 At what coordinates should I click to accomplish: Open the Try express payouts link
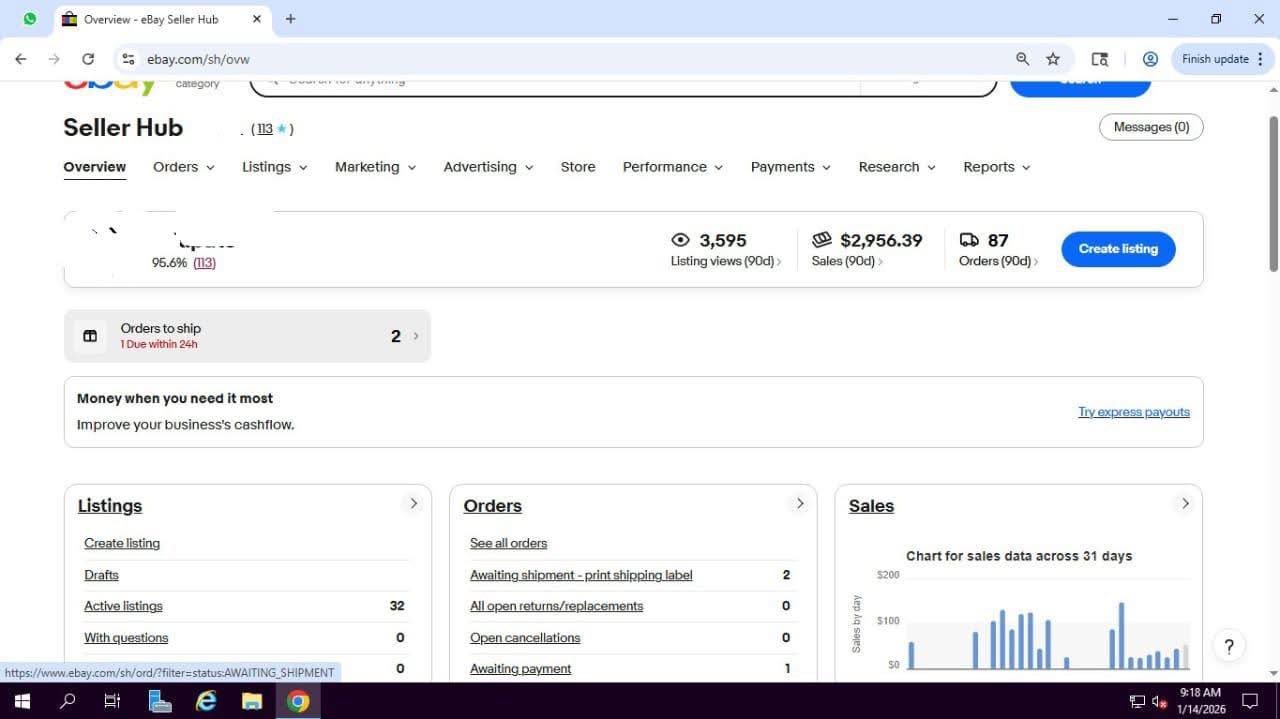(x=1133, y=411)
